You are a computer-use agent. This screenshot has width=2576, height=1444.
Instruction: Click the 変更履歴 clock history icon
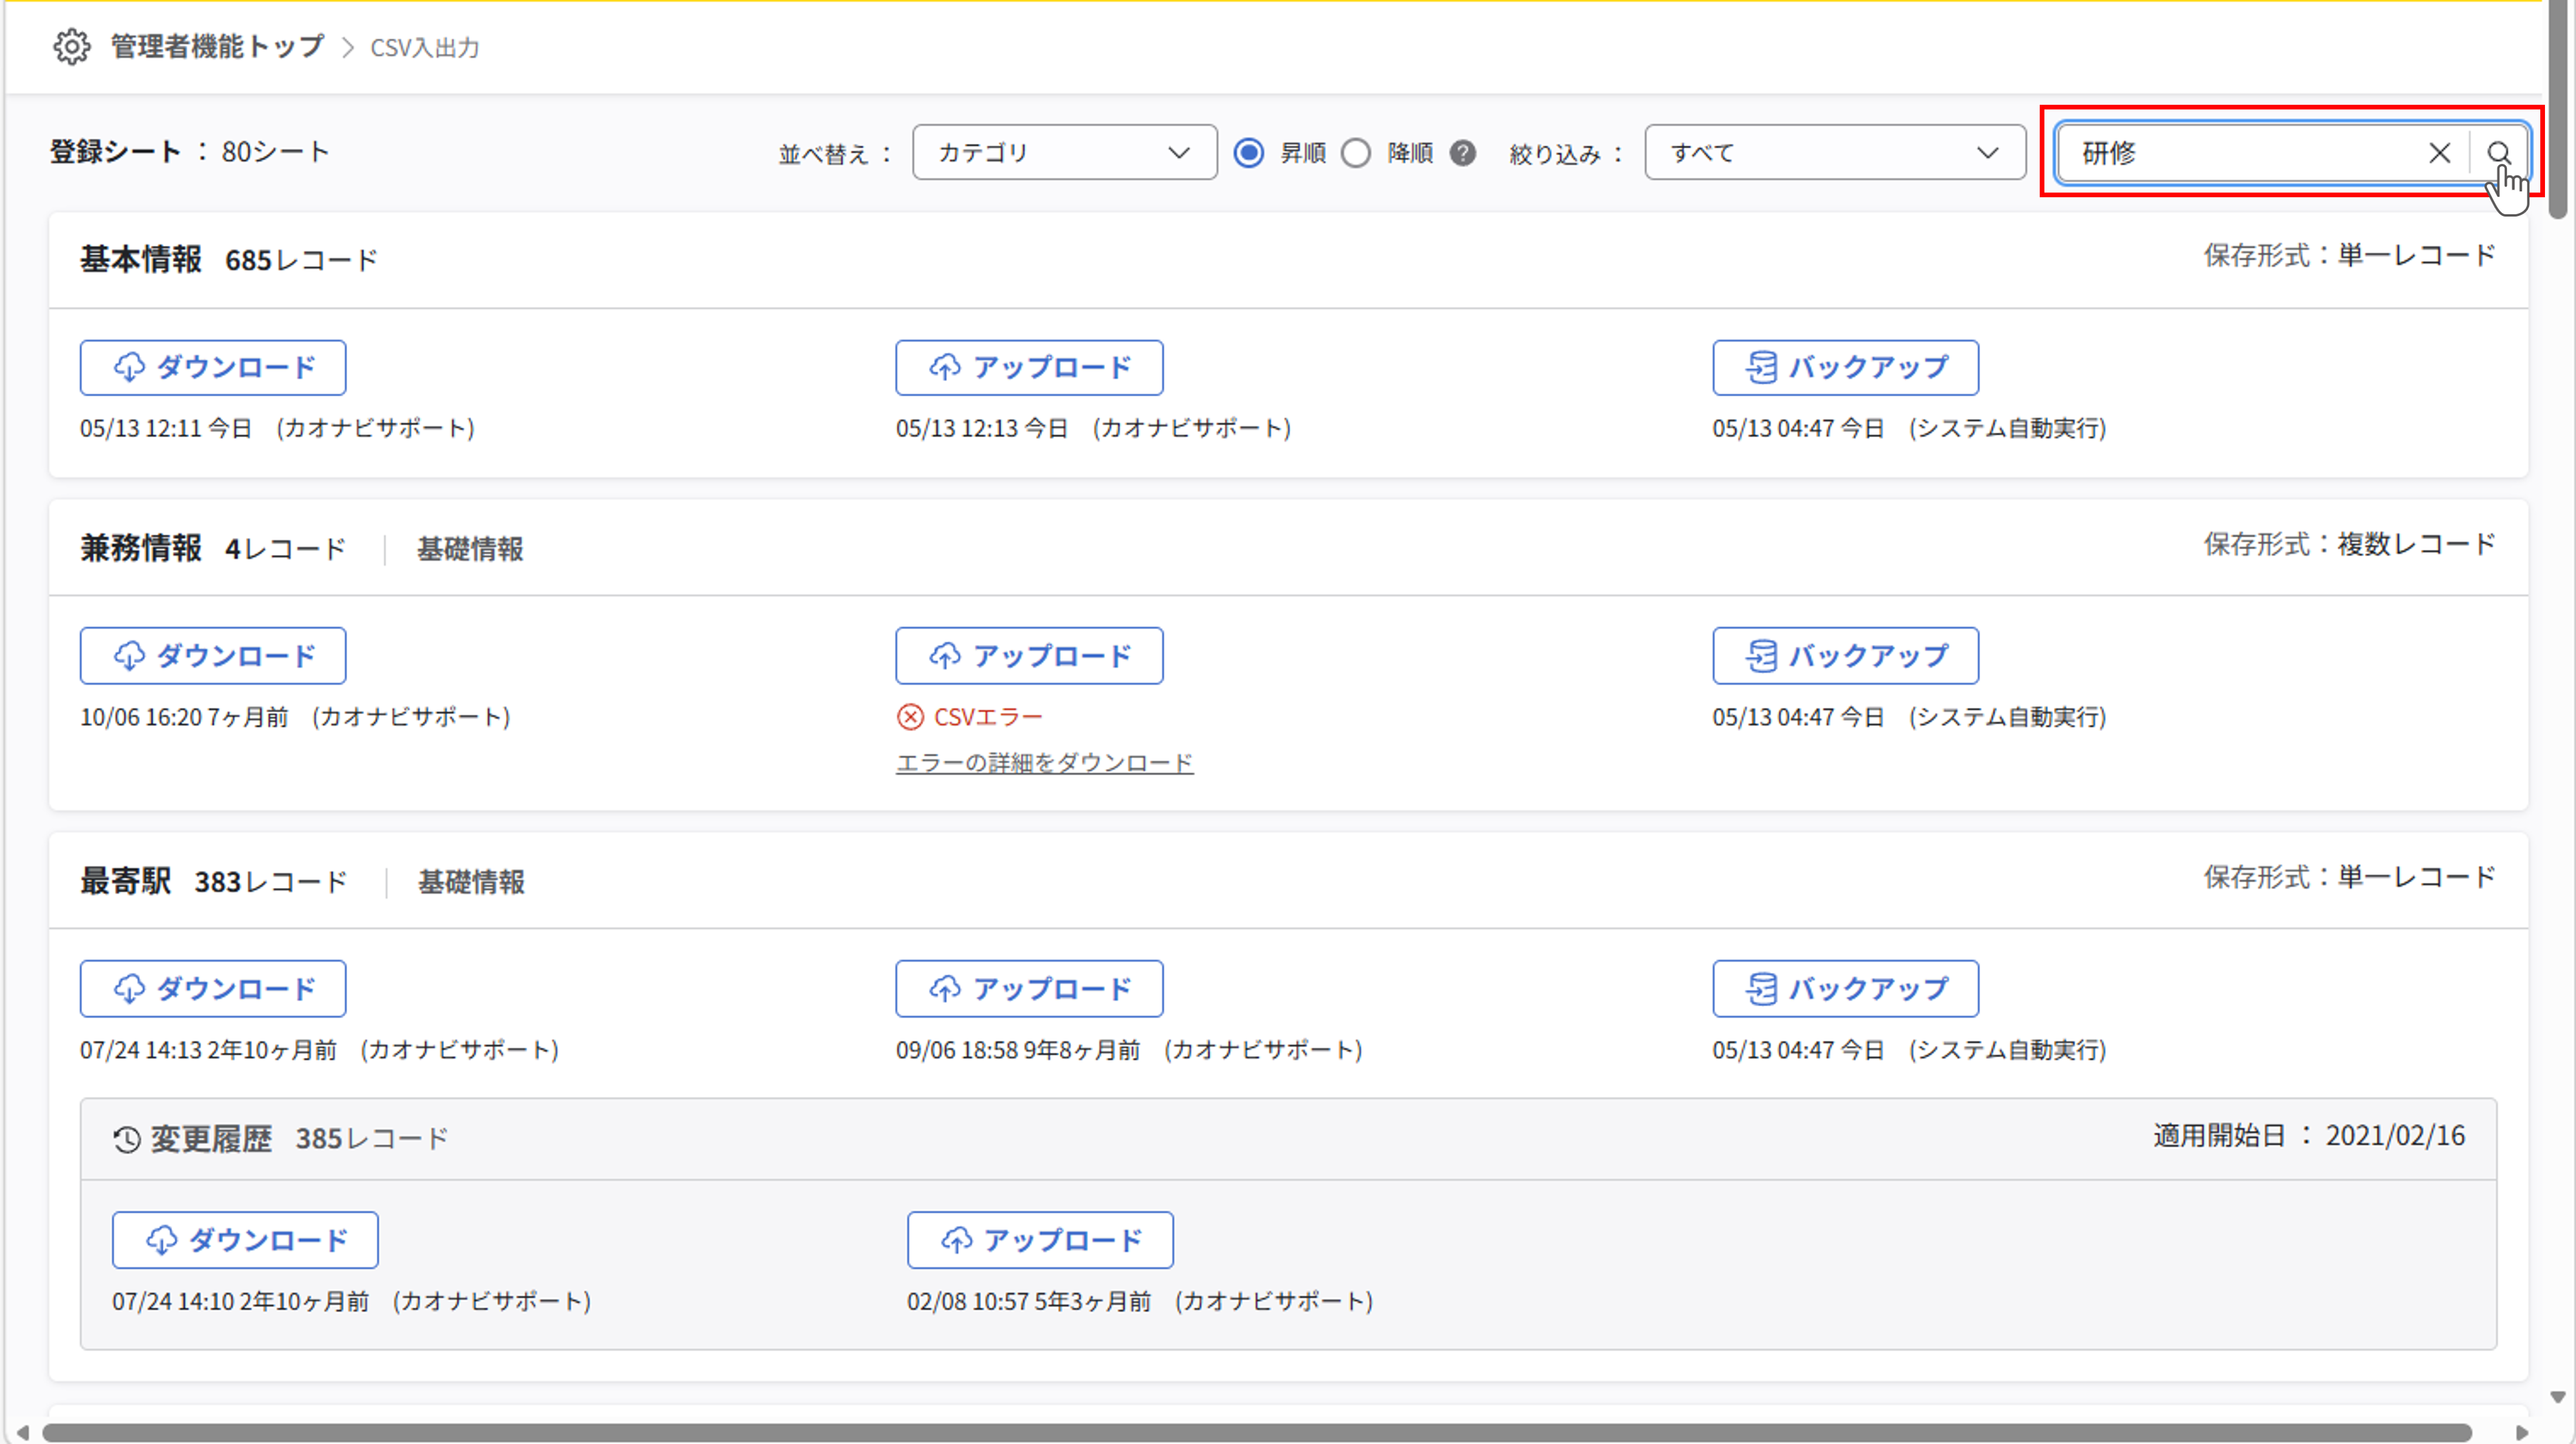click(x=127, y=1140)
